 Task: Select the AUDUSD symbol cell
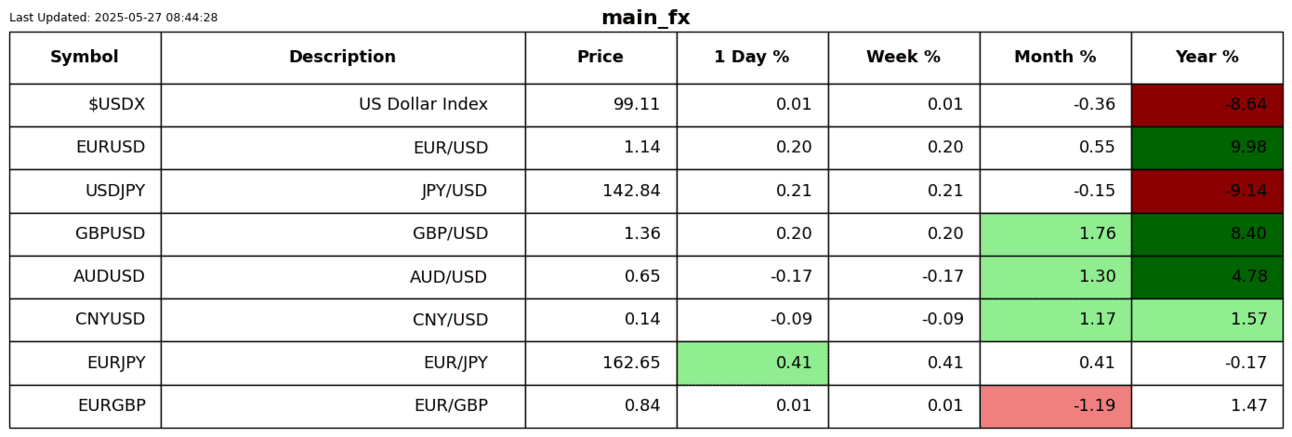pos(85,277)
